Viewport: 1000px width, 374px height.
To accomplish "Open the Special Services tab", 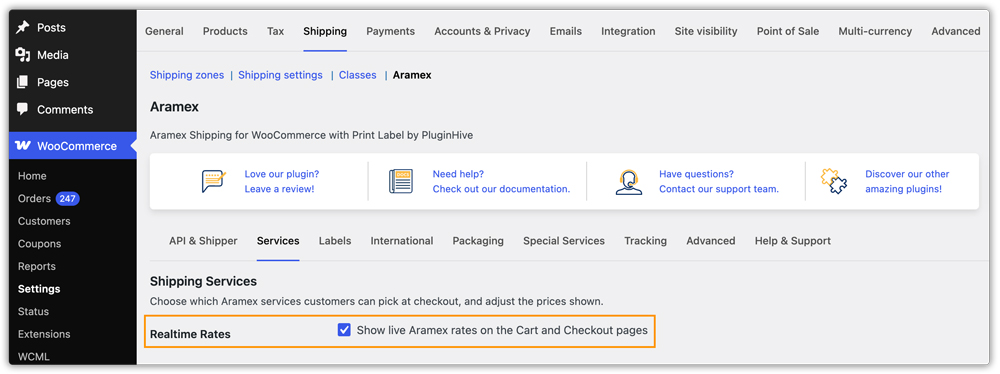I will click(564, 241).
